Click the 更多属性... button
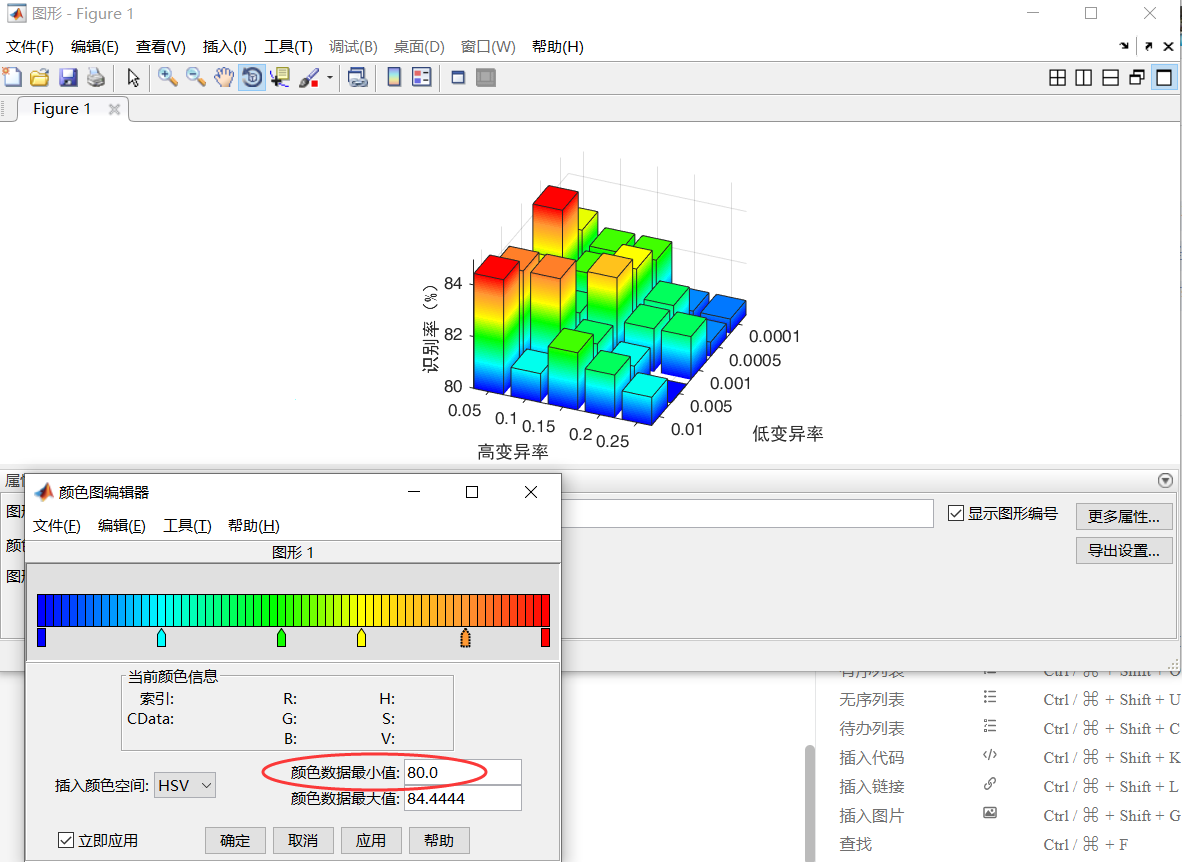The height and width of the screenshot is (862, 1182). [1124, 517]
